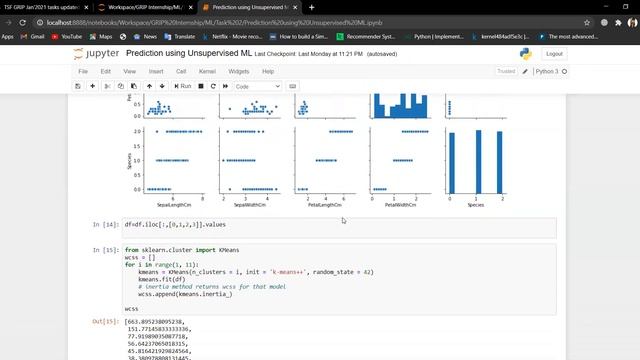Open the command palette keyboard icon

[293, 86]
